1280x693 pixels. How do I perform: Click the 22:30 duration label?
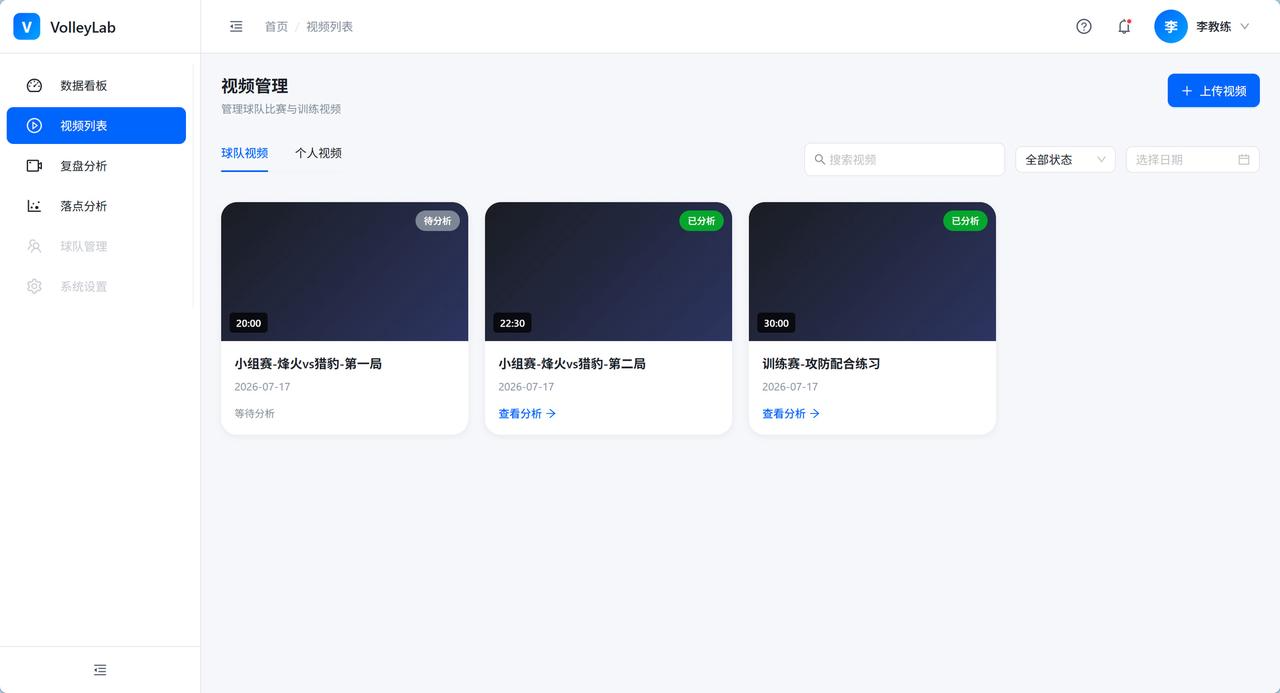point(512,323)
